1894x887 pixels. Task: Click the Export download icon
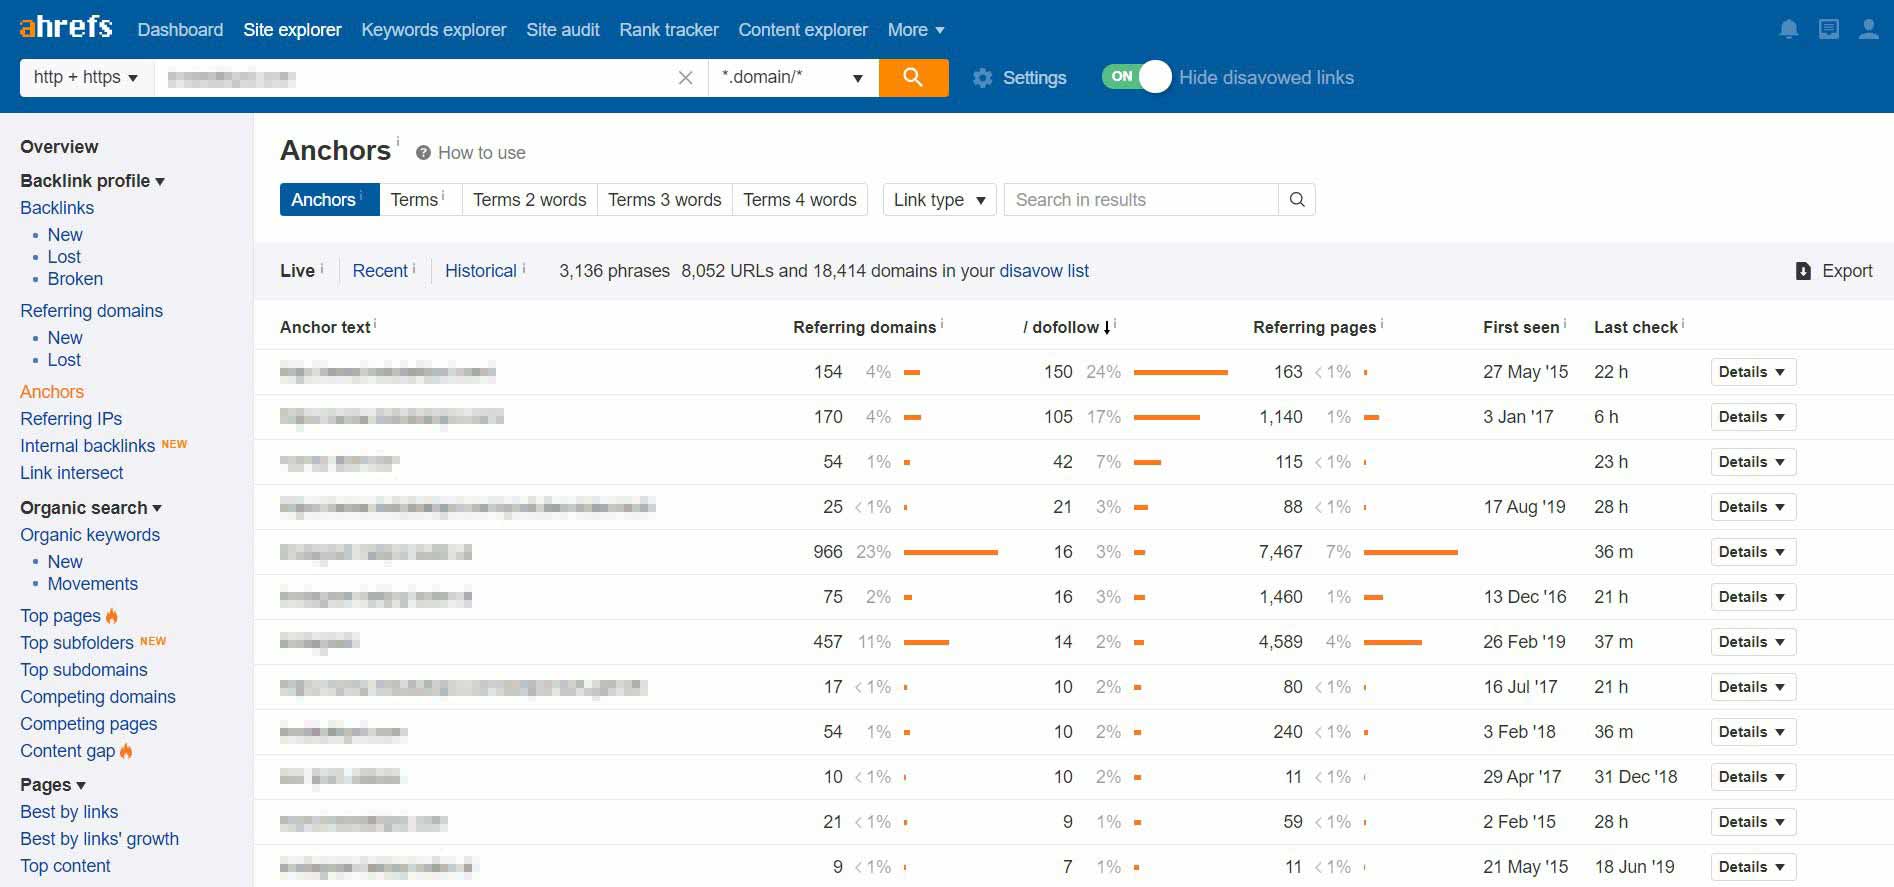click(x=1803, y=271)
